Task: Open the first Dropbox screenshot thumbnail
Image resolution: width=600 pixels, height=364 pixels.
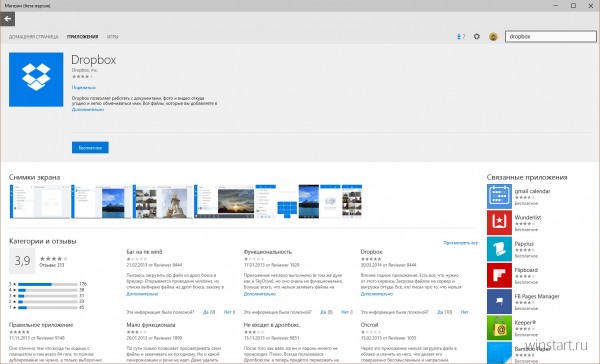Action: click(x=40, y=202)
